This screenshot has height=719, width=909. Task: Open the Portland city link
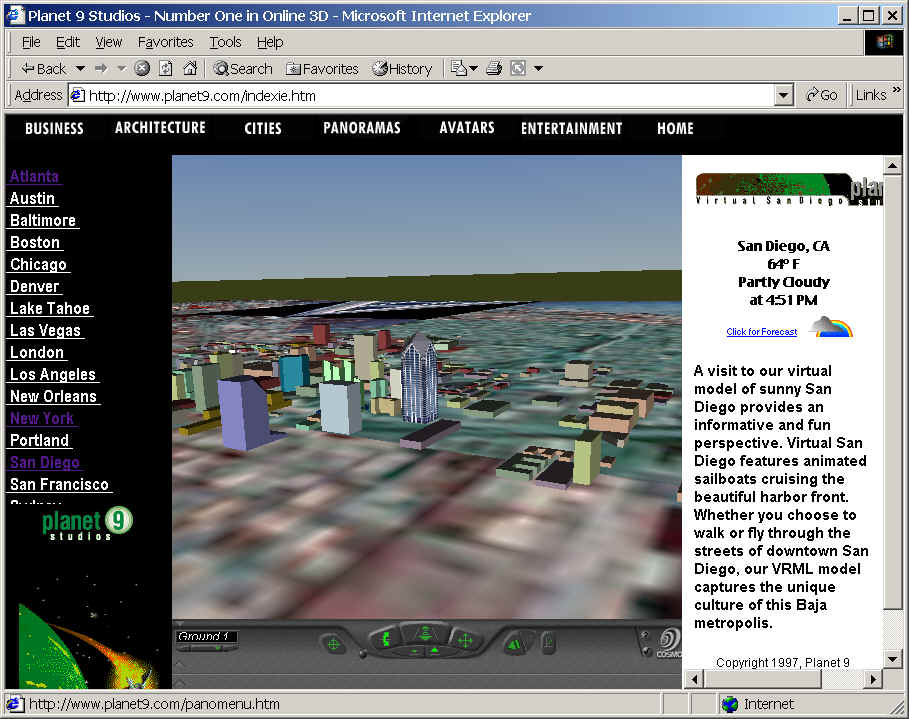point(39,441)
